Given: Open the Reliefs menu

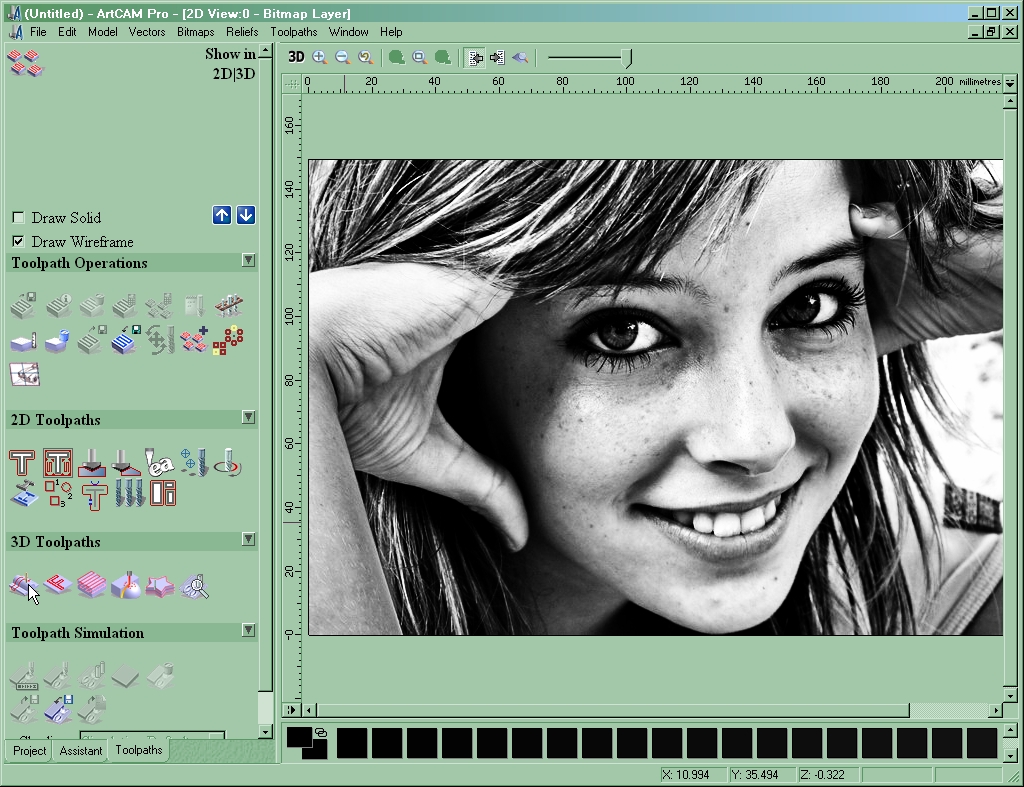Looking at the screenshot, I should click(x=242, y=31).
